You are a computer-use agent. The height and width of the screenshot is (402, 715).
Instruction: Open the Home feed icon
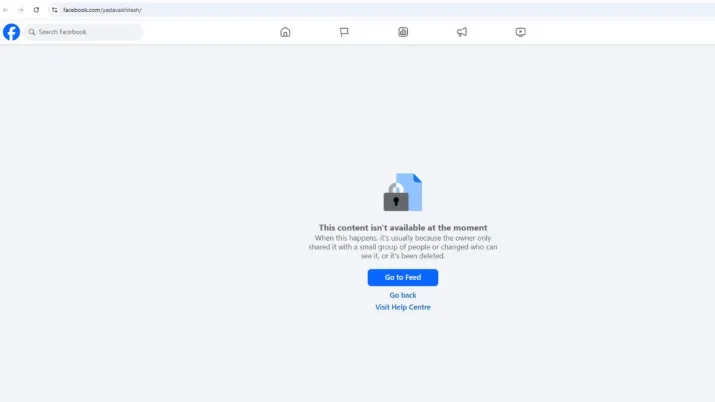click(285, 32)
